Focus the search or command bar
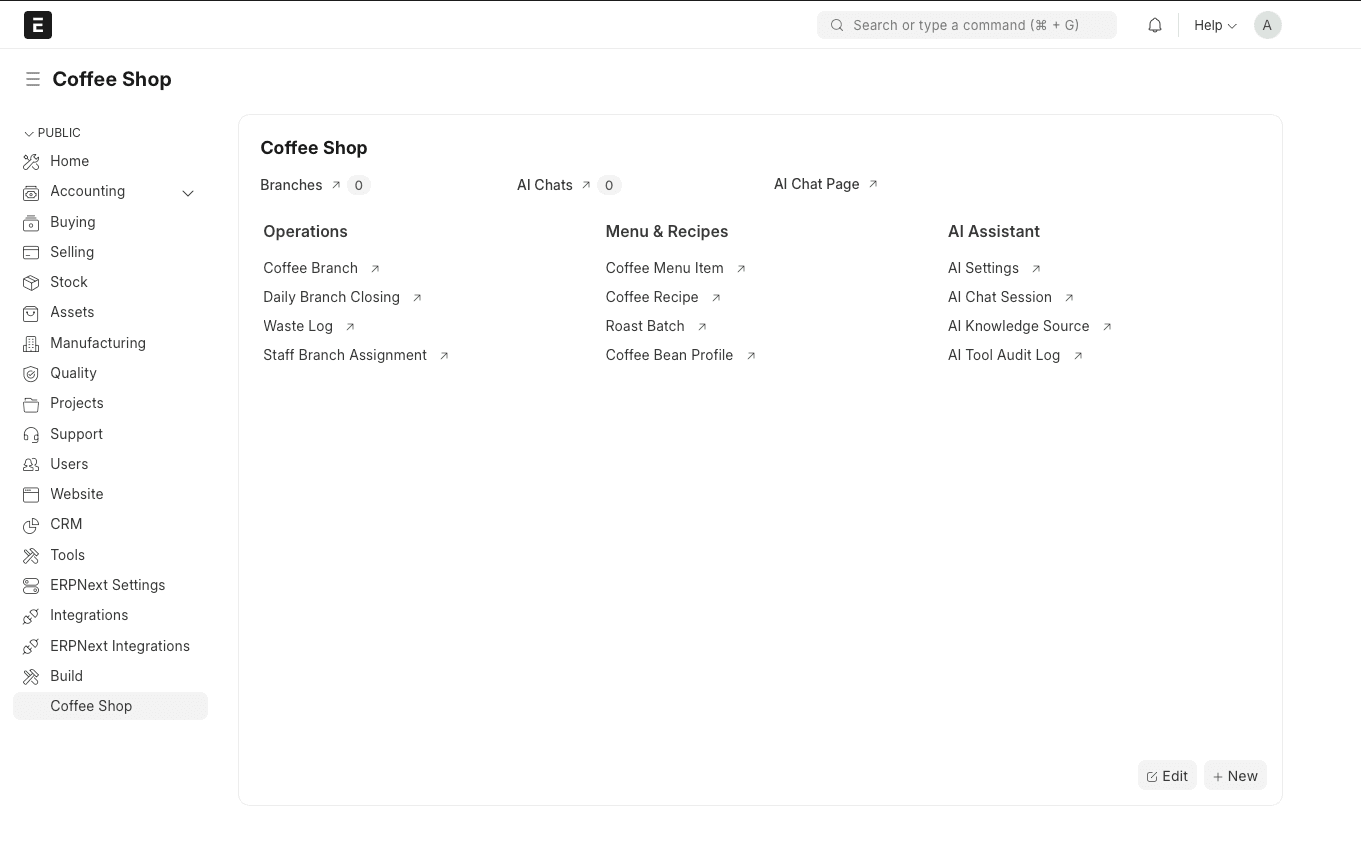The width and height of the screenshot is (1361, 855). 967,25
